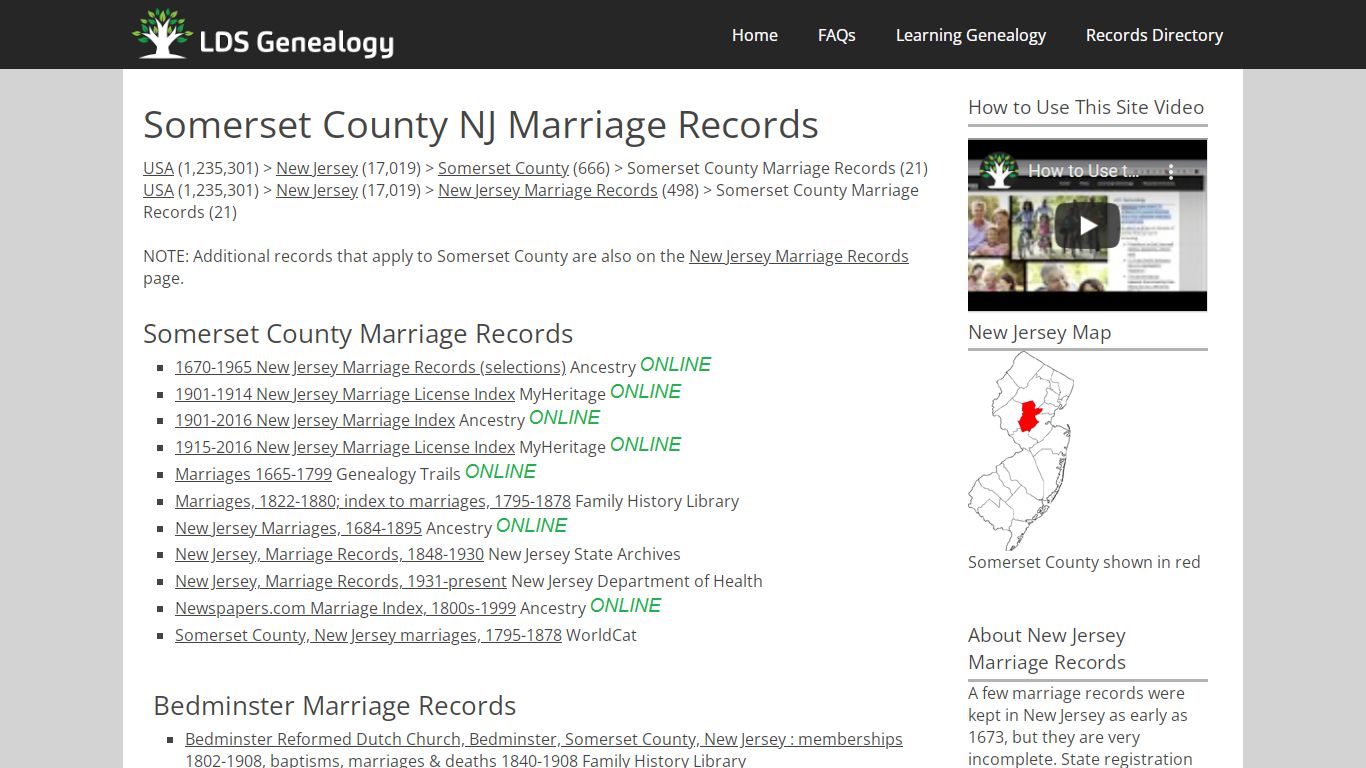Click the 'WorldCat' source text
This screenshot has width=1366, height=768.
coord(601,635)
